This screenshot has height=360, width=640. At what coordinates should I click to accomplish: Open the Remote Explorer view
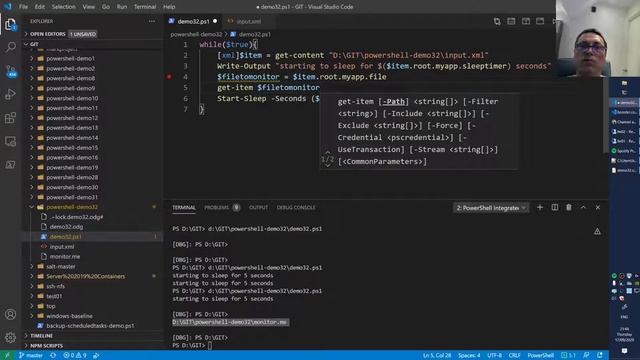pos(11,141)
